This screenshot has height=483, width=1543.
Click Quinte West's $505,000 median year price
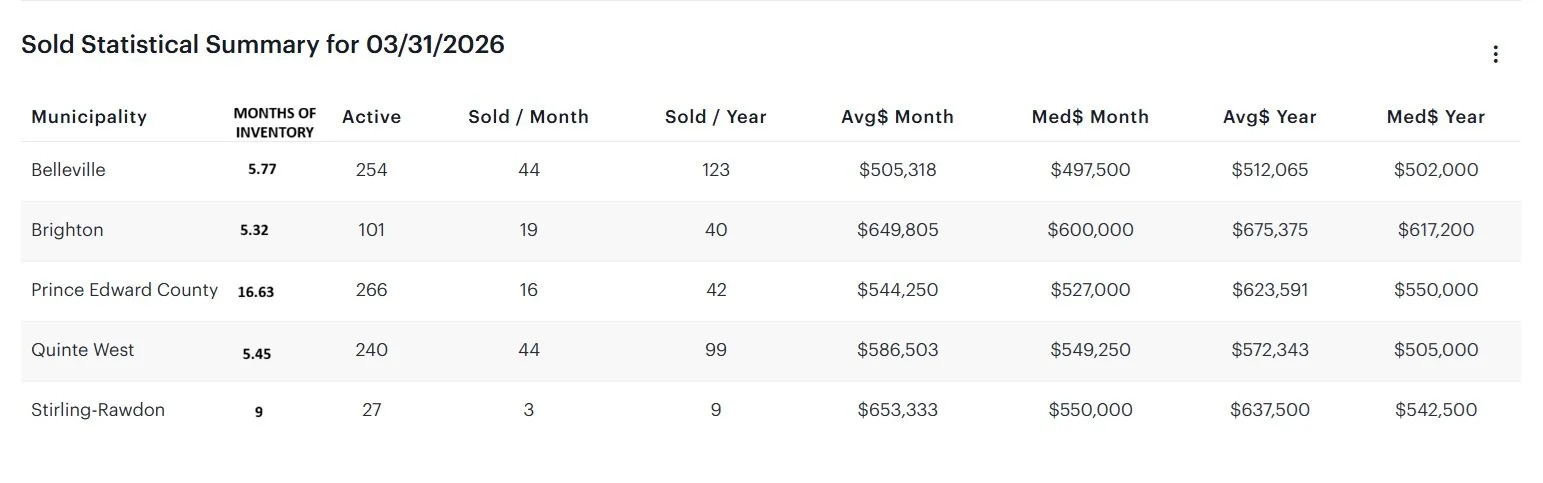[x=1435, y=350]
